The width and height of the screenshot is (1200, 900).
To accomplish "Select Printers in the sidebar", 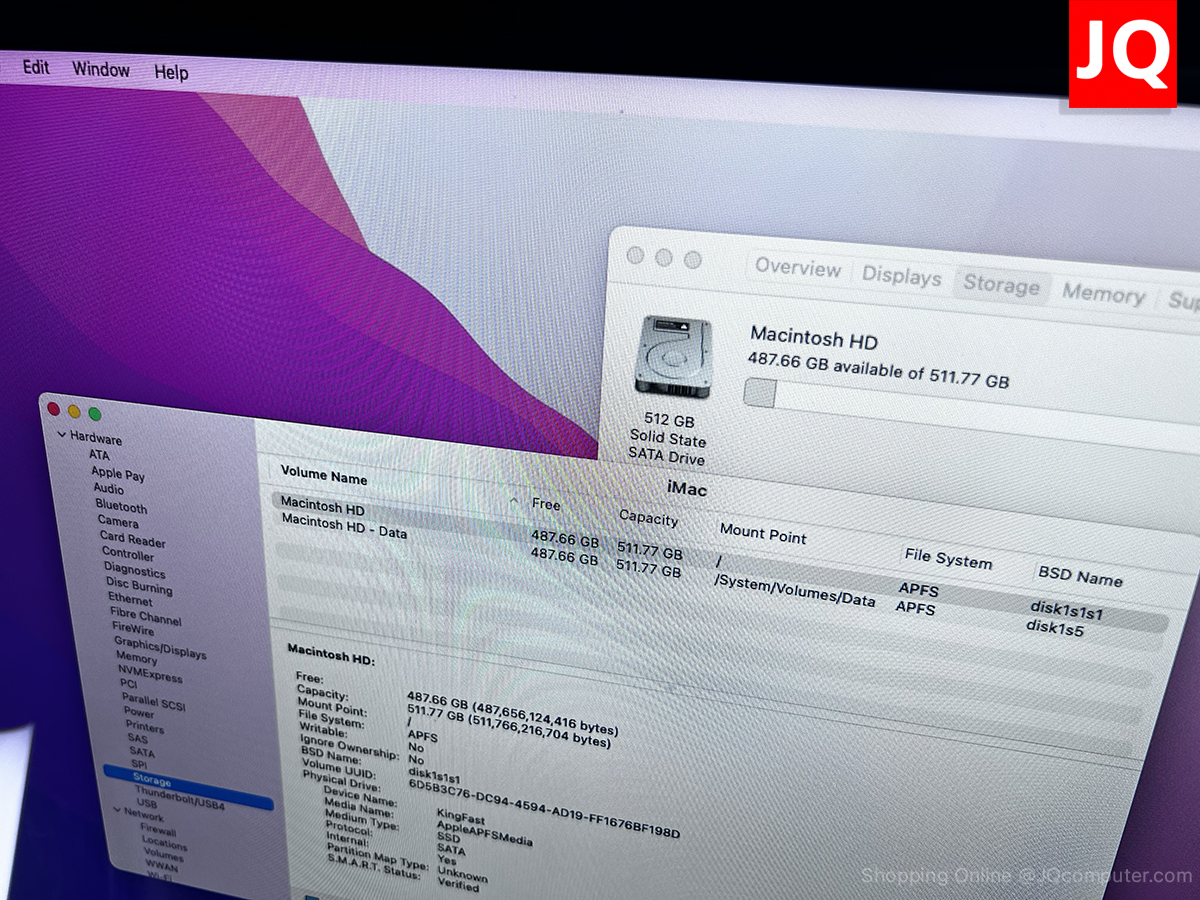I will (x=145, y=726).
